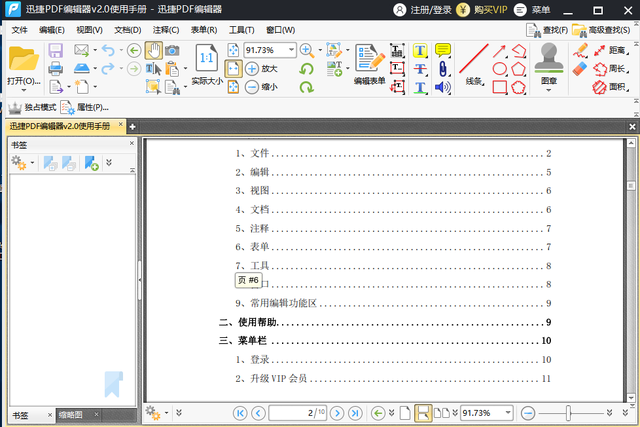Open Advanced Find (S)

(x=601, y=30)
